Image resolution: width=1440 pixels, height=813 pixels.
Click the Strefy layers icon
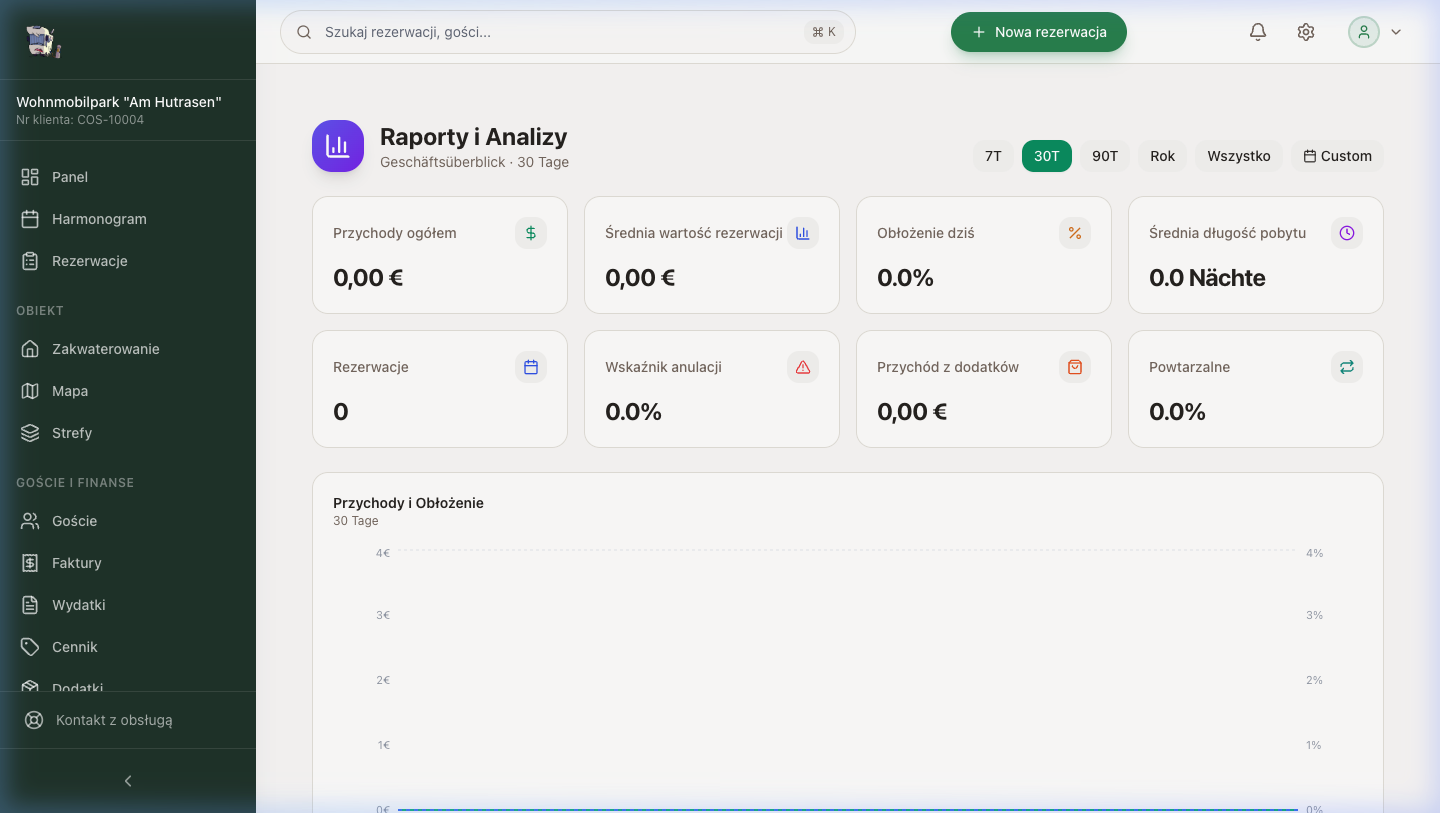30,433
